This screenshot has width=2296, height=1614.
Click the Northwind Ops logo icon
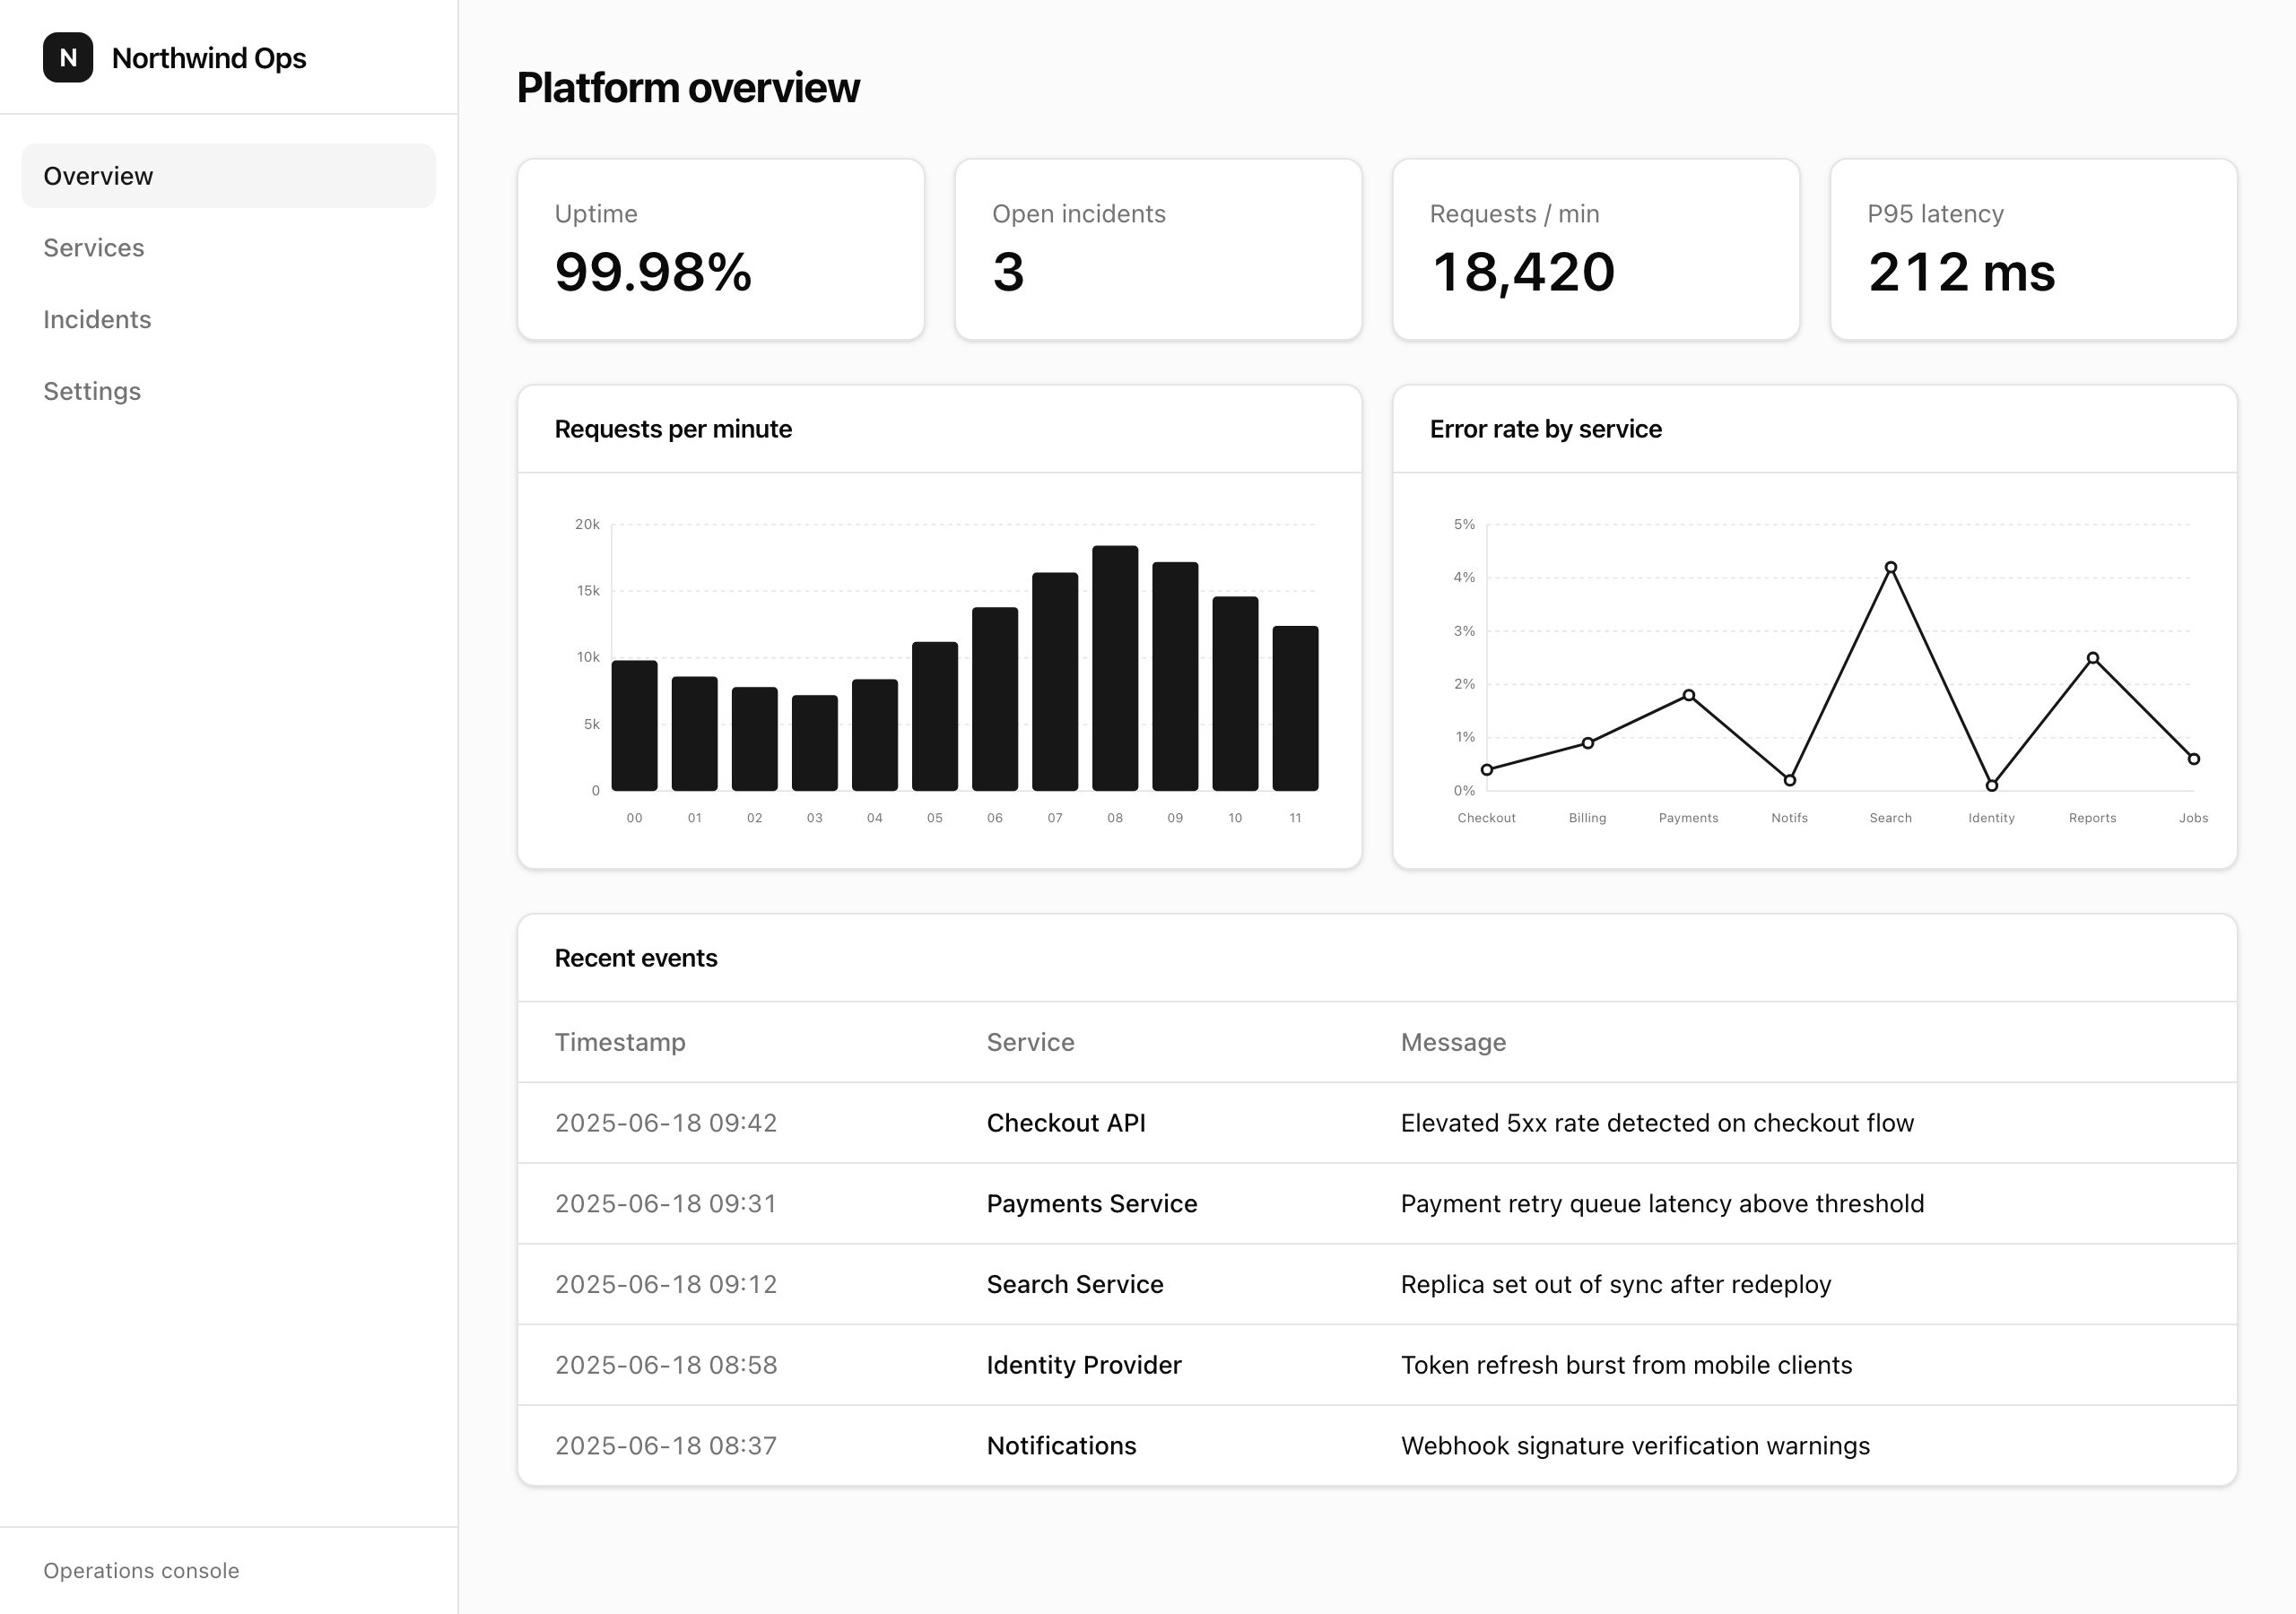point(68,58)
